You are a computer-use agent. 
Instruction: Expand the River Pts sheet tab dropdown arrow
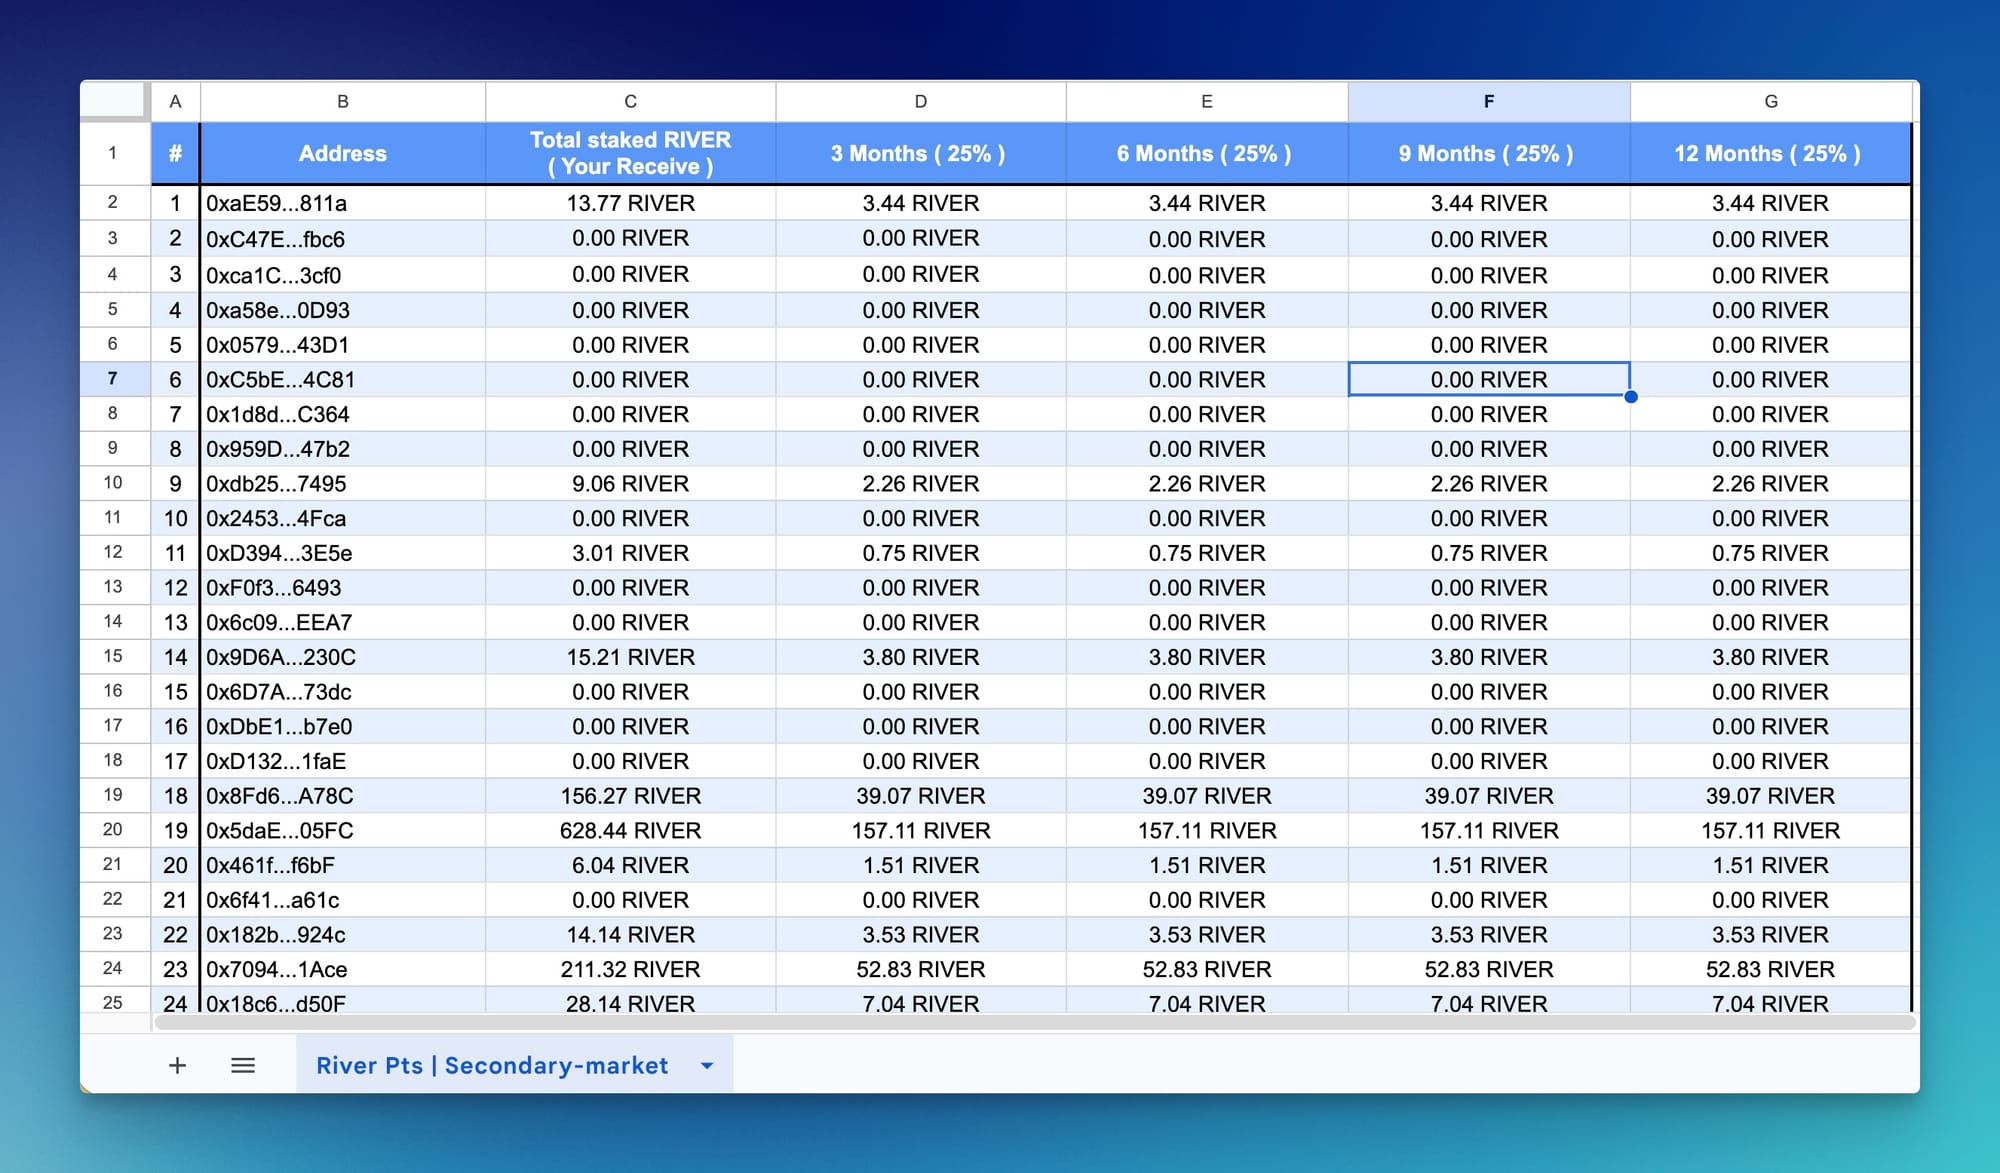[707, 1065]
